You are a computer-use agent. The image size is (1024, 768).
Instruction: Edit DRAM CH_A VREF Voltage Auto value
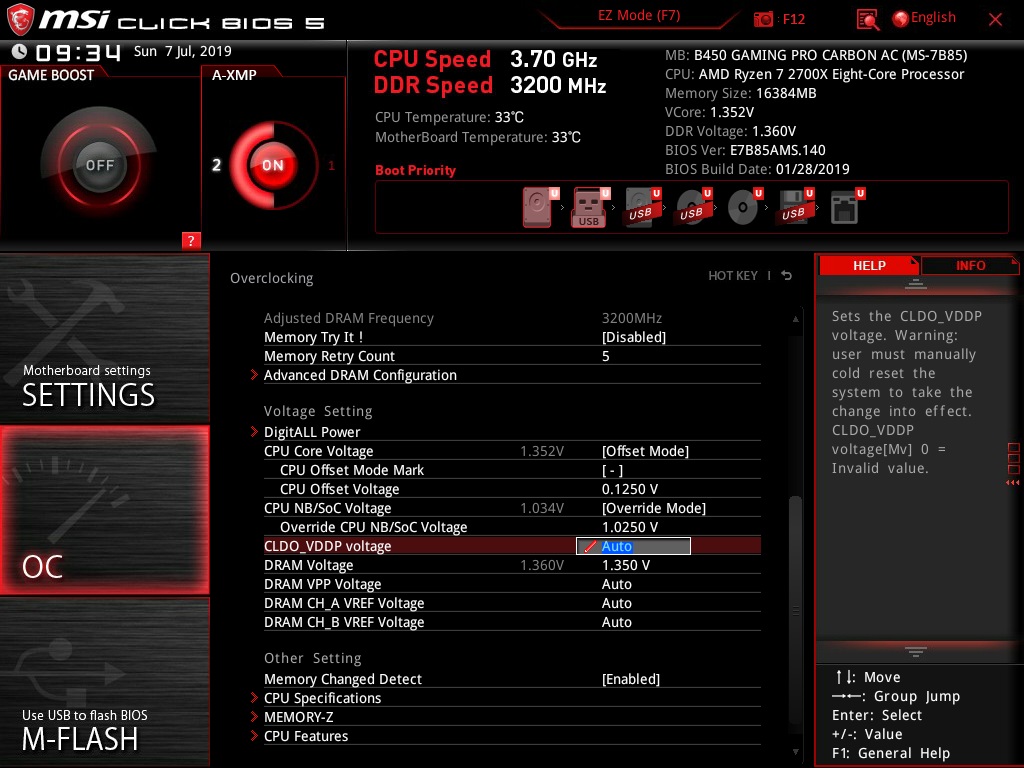[x=616, y=603]
